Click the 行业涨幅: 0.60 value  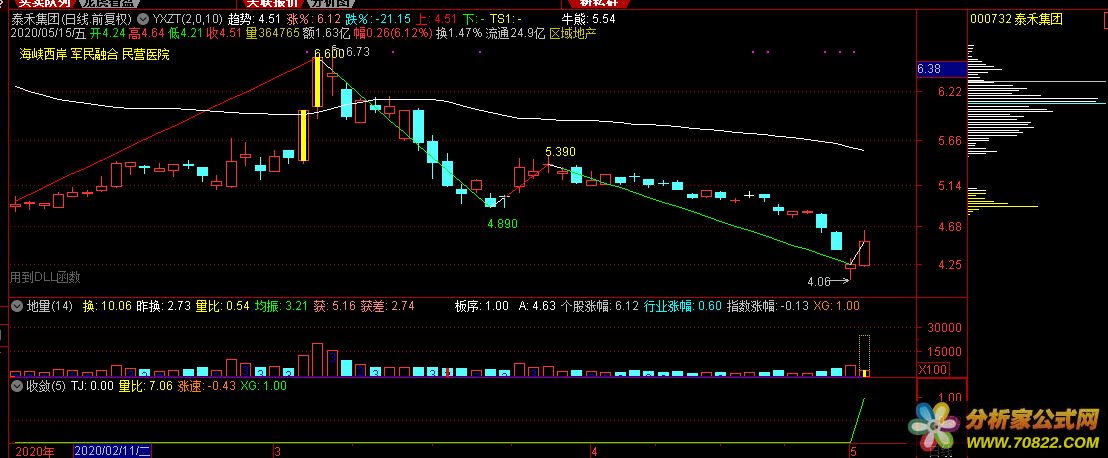click(x=683, y=306)
